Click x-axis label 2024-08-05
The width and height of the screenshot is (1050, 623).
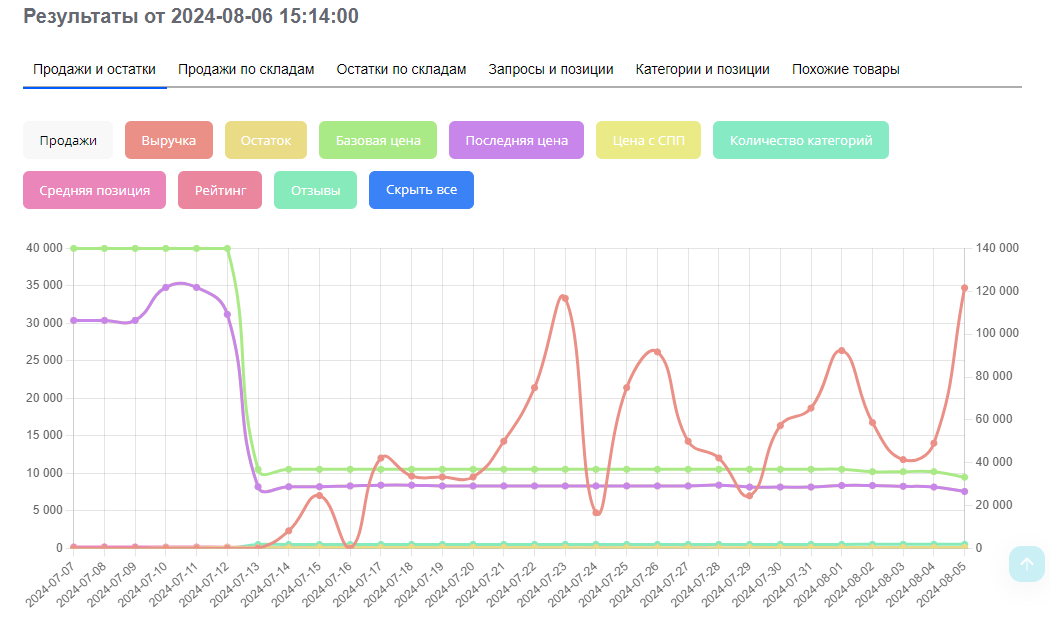click(x=941, y=585)
